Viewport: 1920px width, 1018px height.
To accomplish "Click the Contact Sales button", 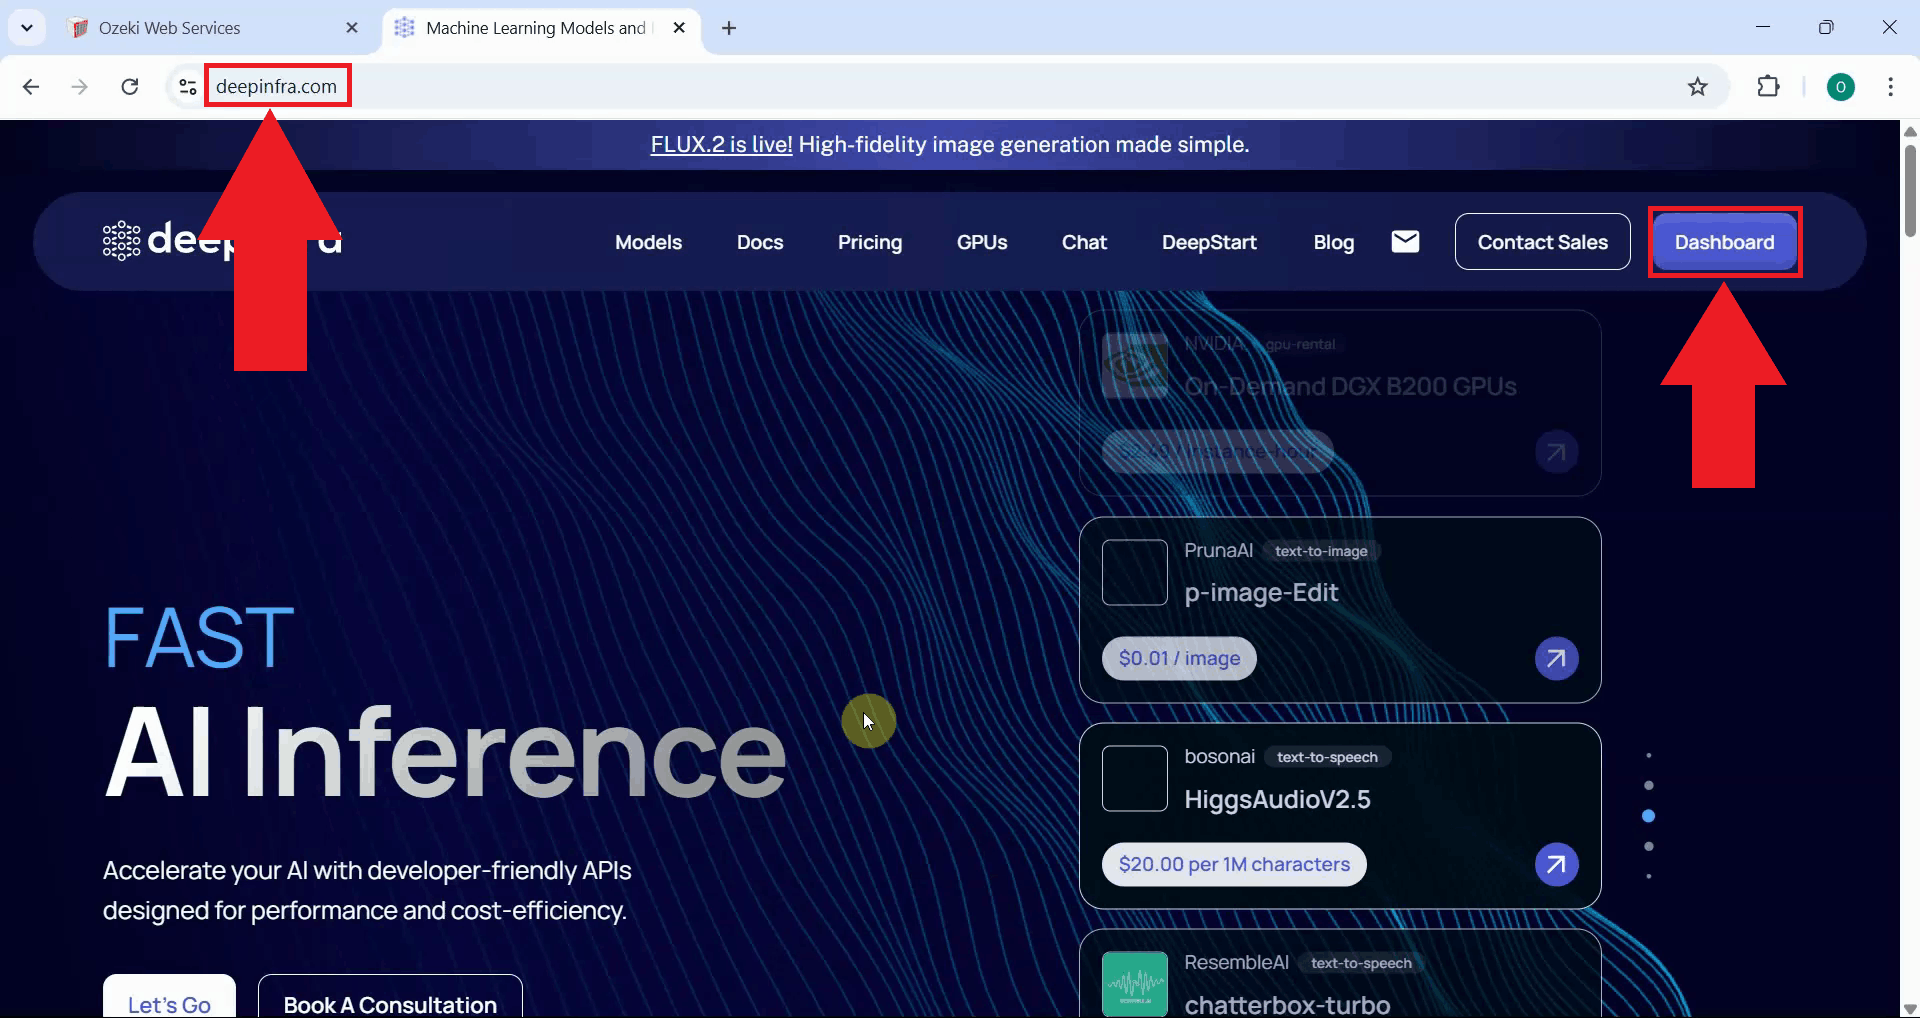I will (x=1542, y=241).
